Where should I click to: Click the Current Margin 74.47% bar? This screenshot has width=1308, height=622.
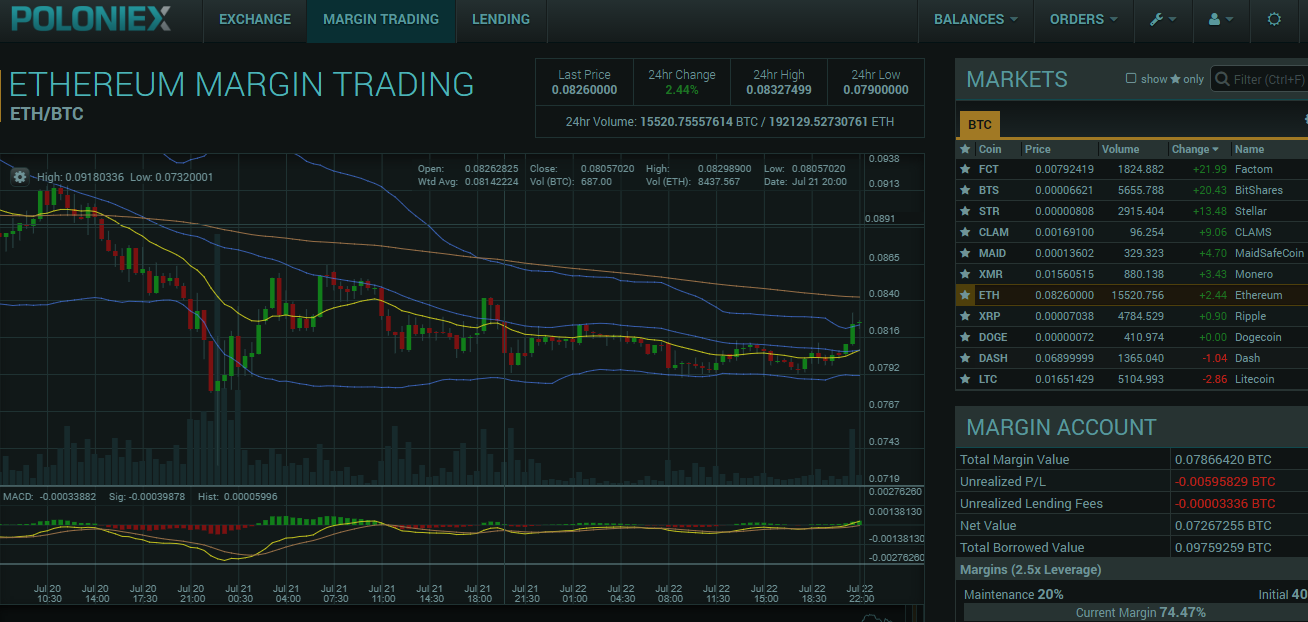[1135, 612]
